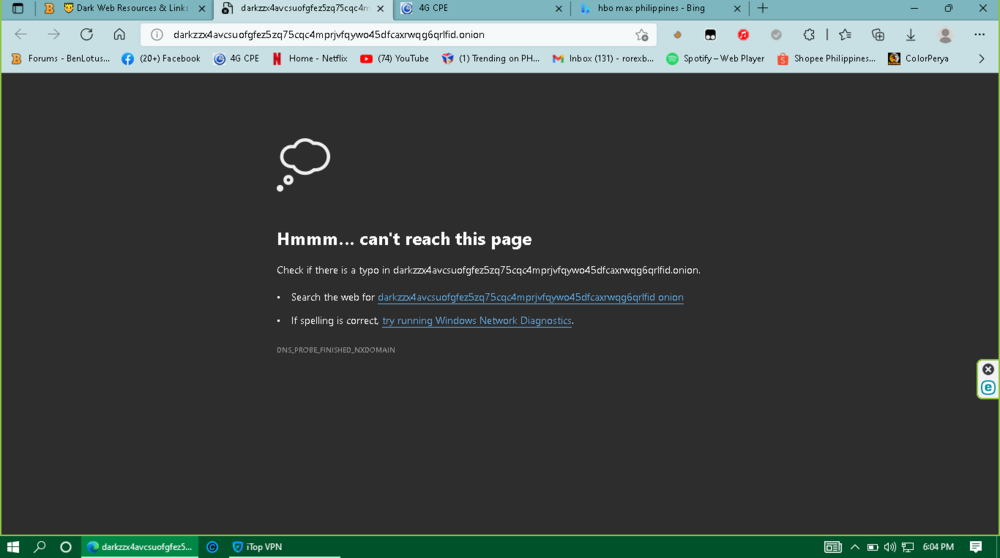Viewport: 1000px width, 558px height.
Task: Open Trending on PH bookmark
Action: click(490, 59)
